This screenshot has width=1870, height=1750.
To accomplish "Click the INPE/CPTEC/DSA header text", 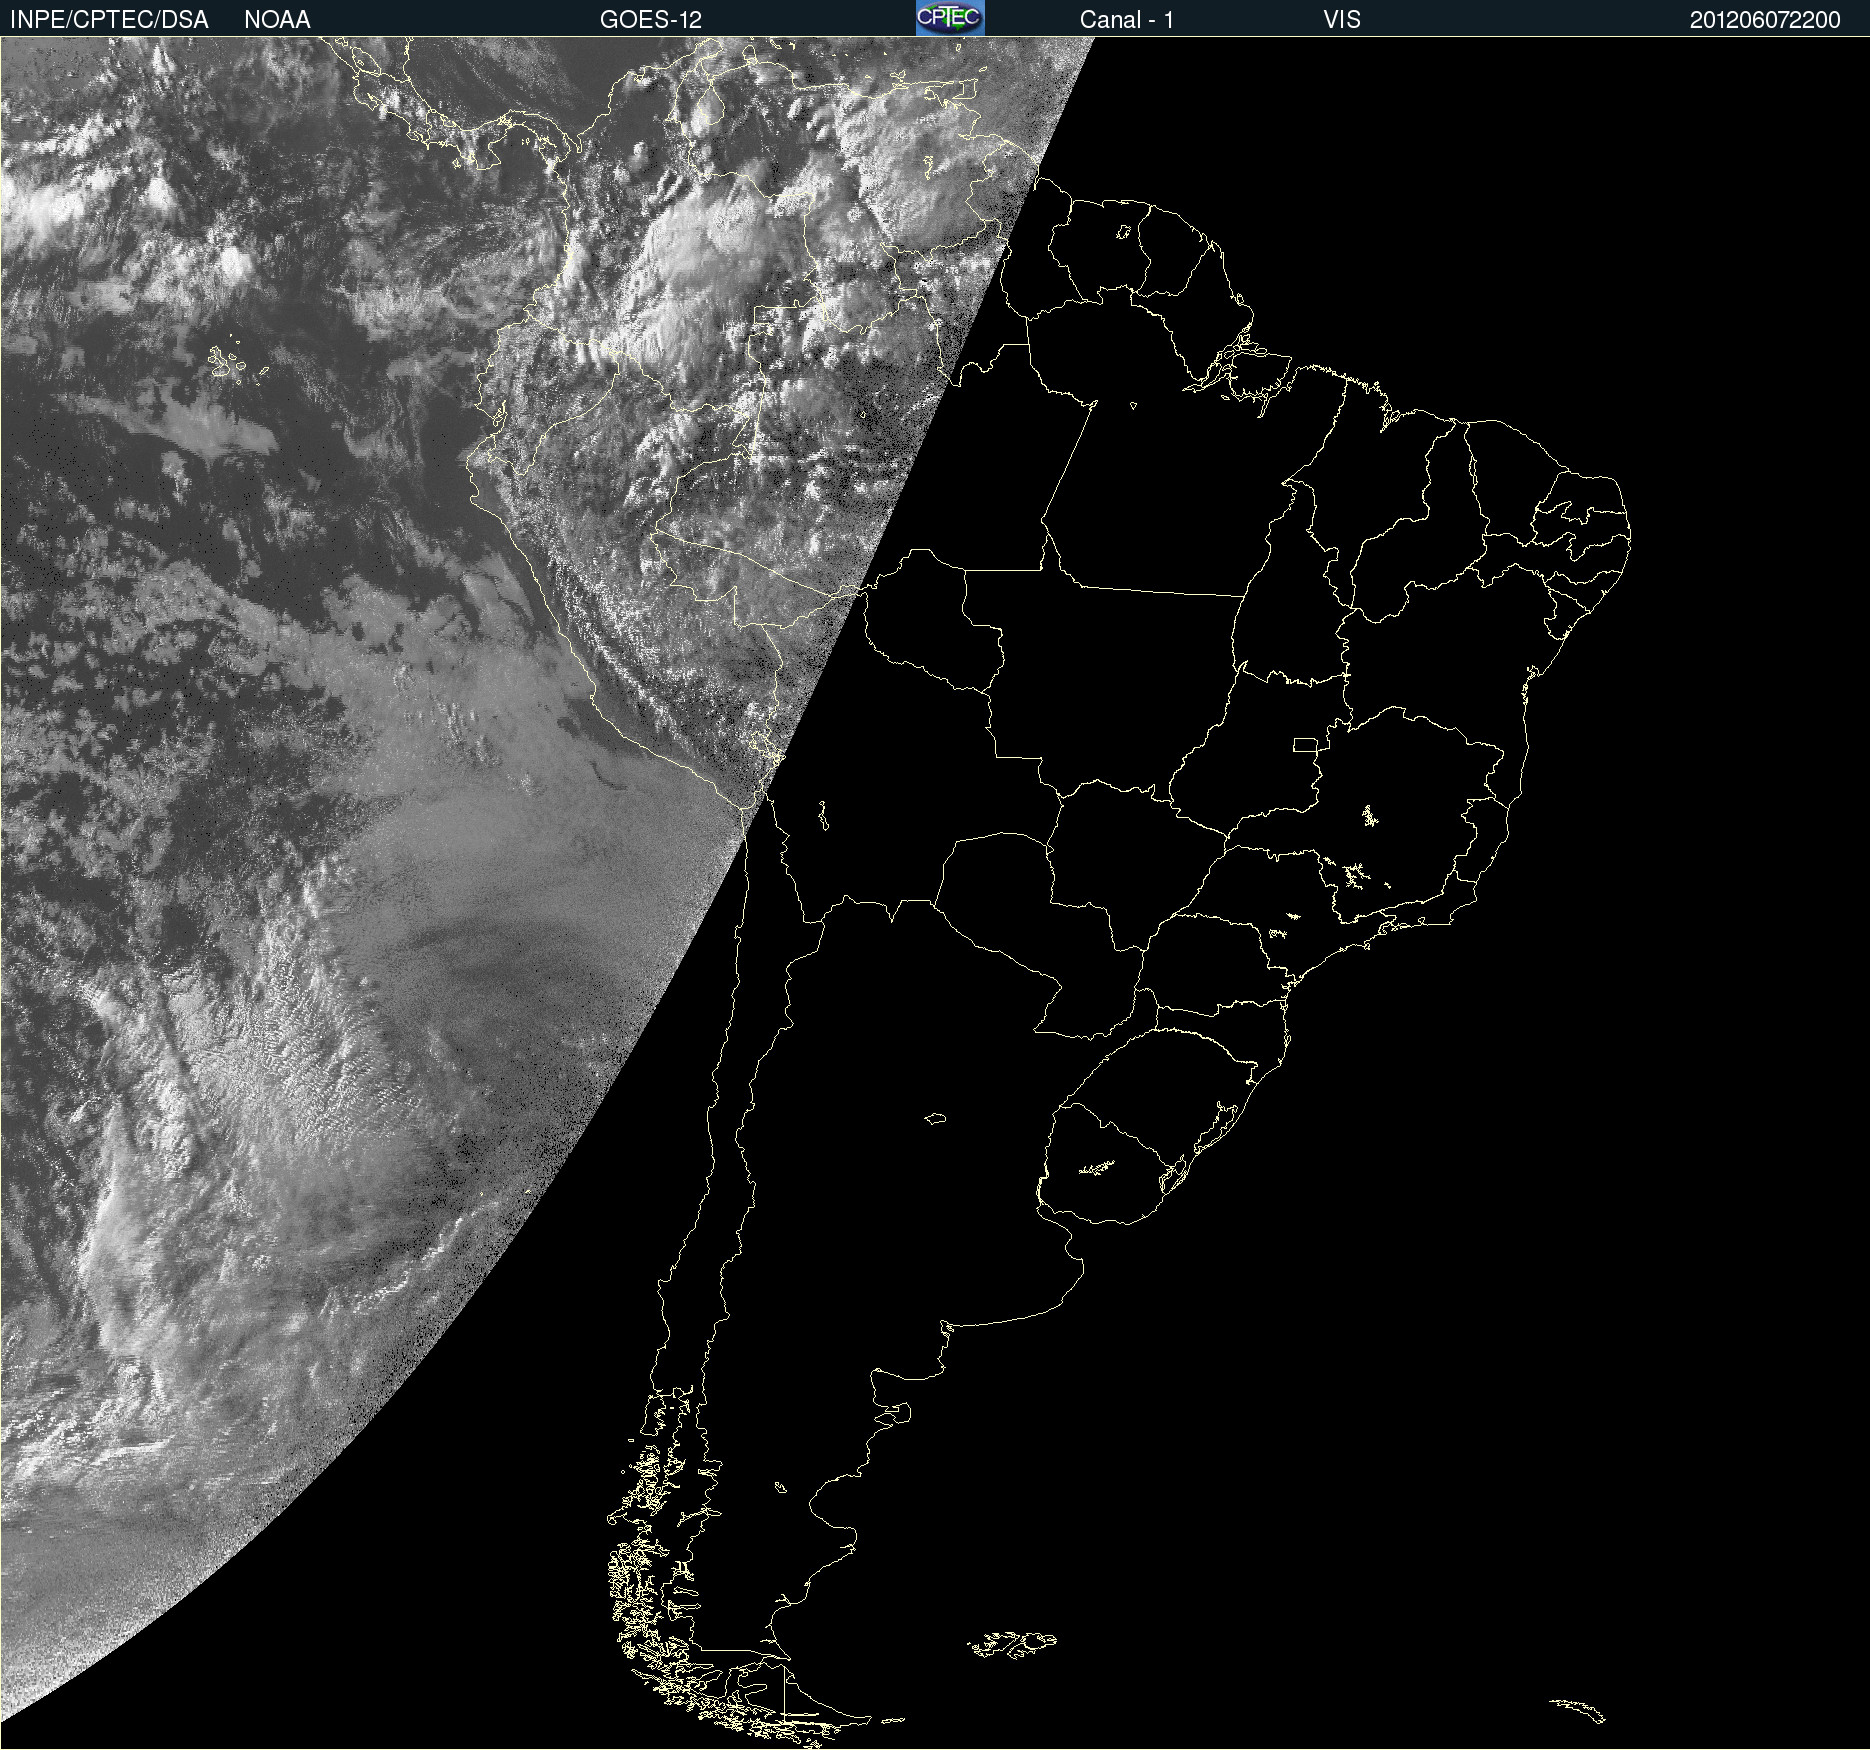I will coord(109,20).
